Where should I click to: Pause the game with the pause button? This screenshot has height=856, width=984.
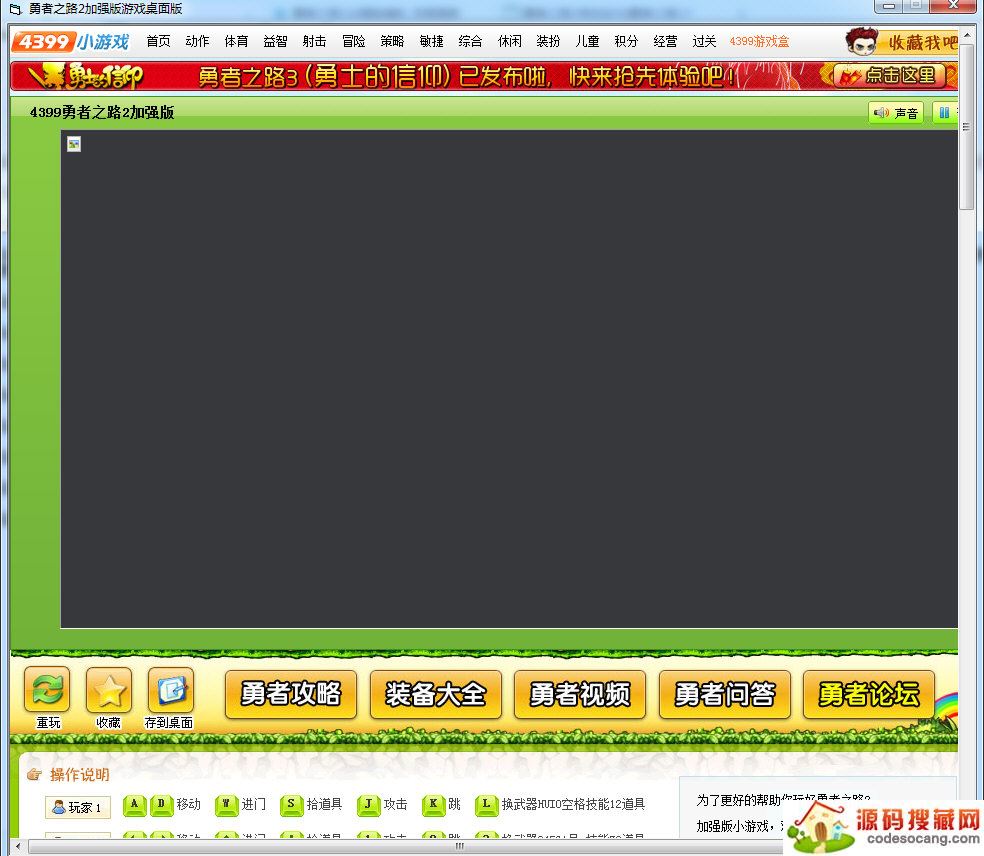pos(943,113)
